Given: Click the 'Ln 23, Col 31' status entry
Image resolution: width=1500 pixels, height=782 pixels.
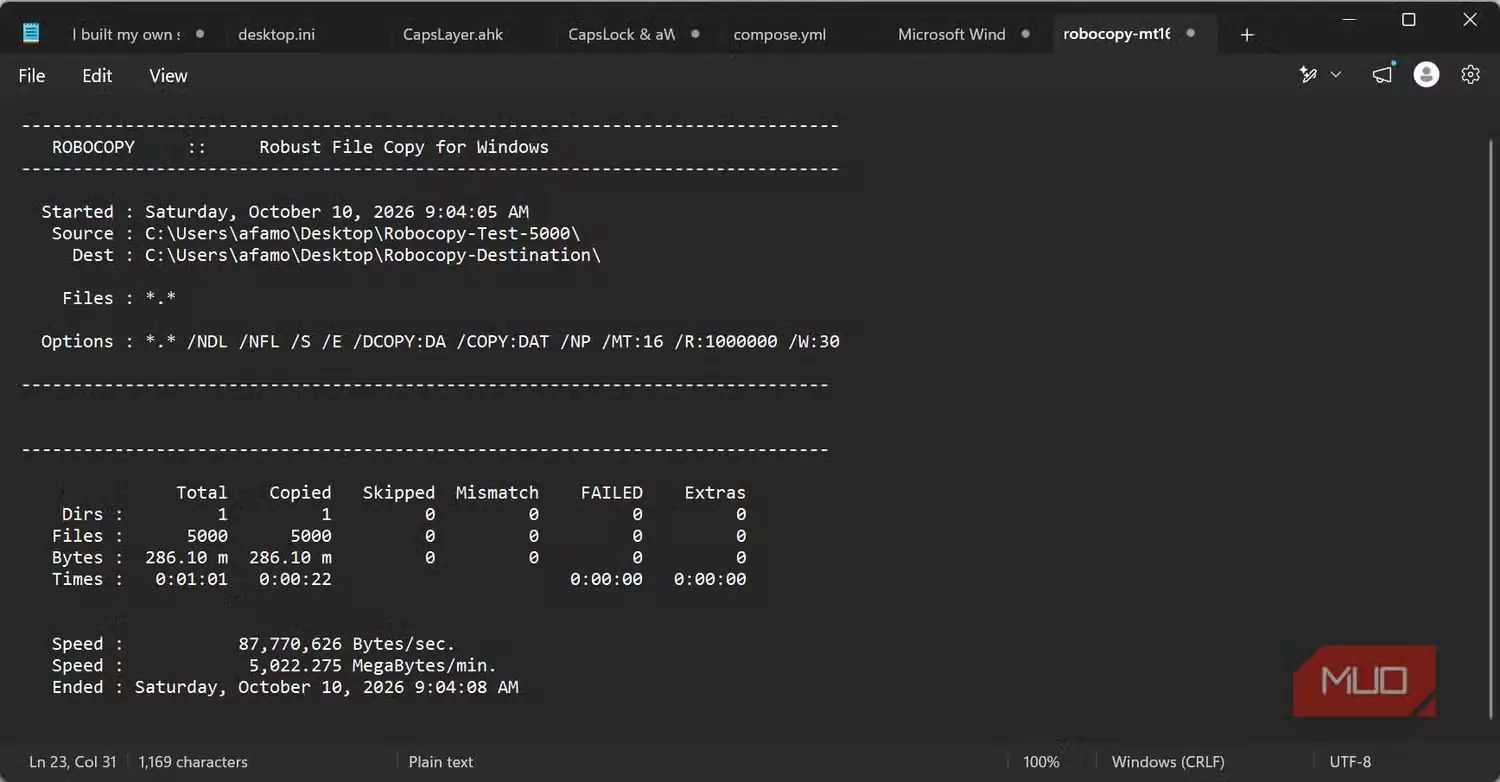Looking at the screenshot, I should click(73, 762).
